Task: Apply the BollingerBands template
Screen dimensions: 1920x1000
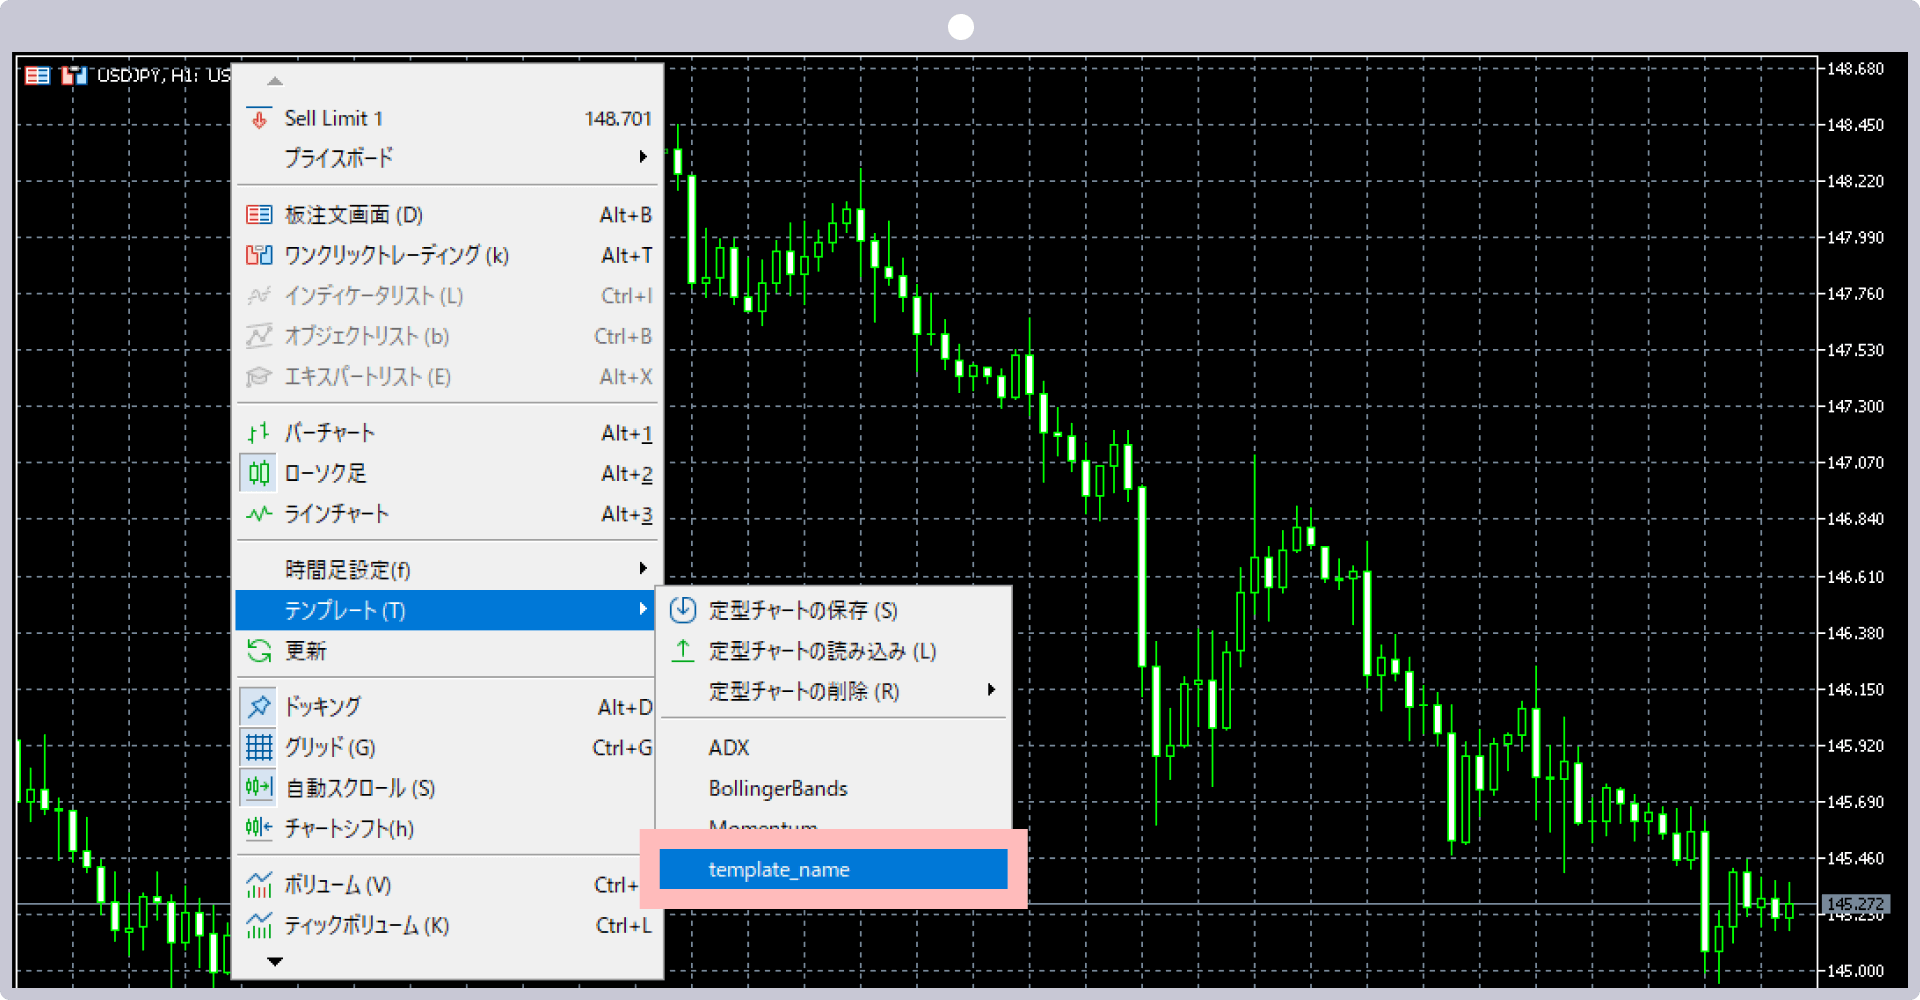Action: 777,788
